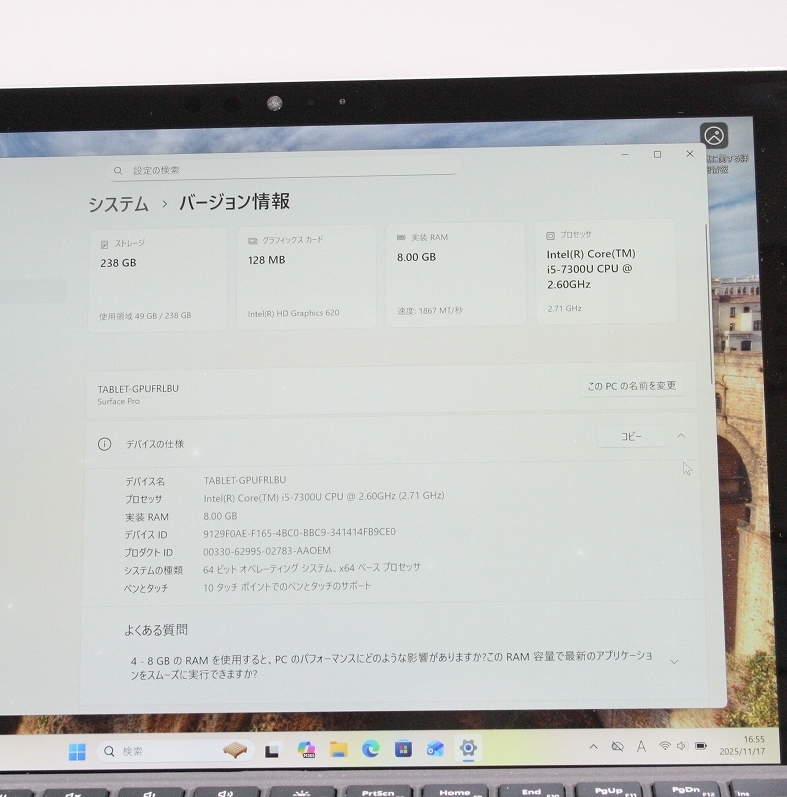The width and height of the screenshot is (787, 797).
Task: Click device name value TABLET-GPUFRLBU in specs
Action: (x=245, y=480)
